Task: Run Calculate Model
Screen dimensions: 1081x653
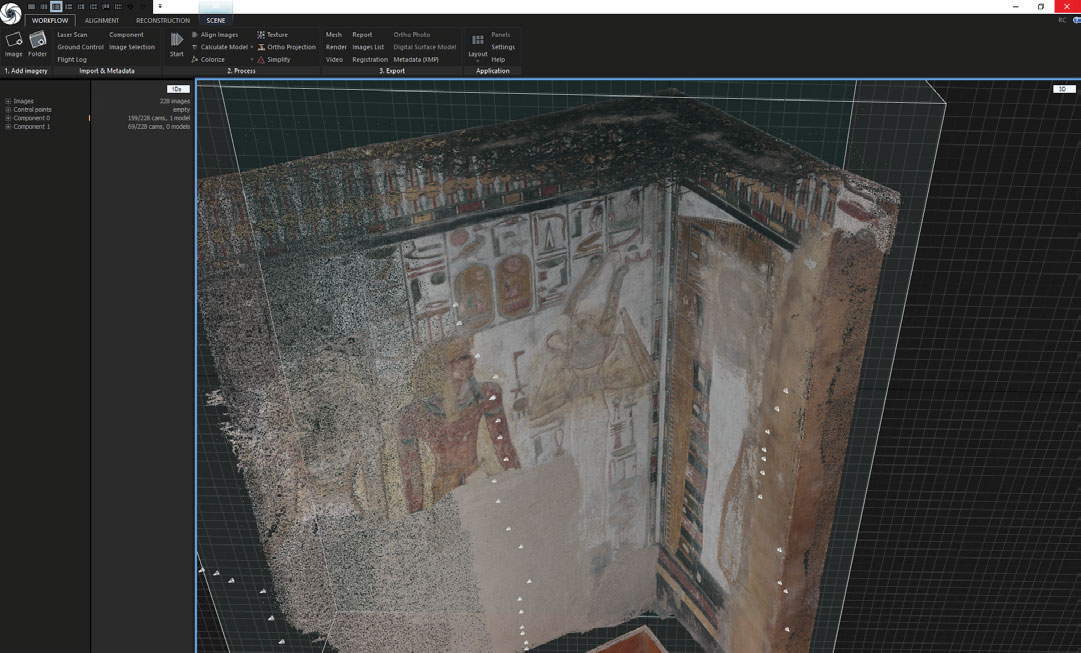Action: pyautogui.click(x=219, y=47)
